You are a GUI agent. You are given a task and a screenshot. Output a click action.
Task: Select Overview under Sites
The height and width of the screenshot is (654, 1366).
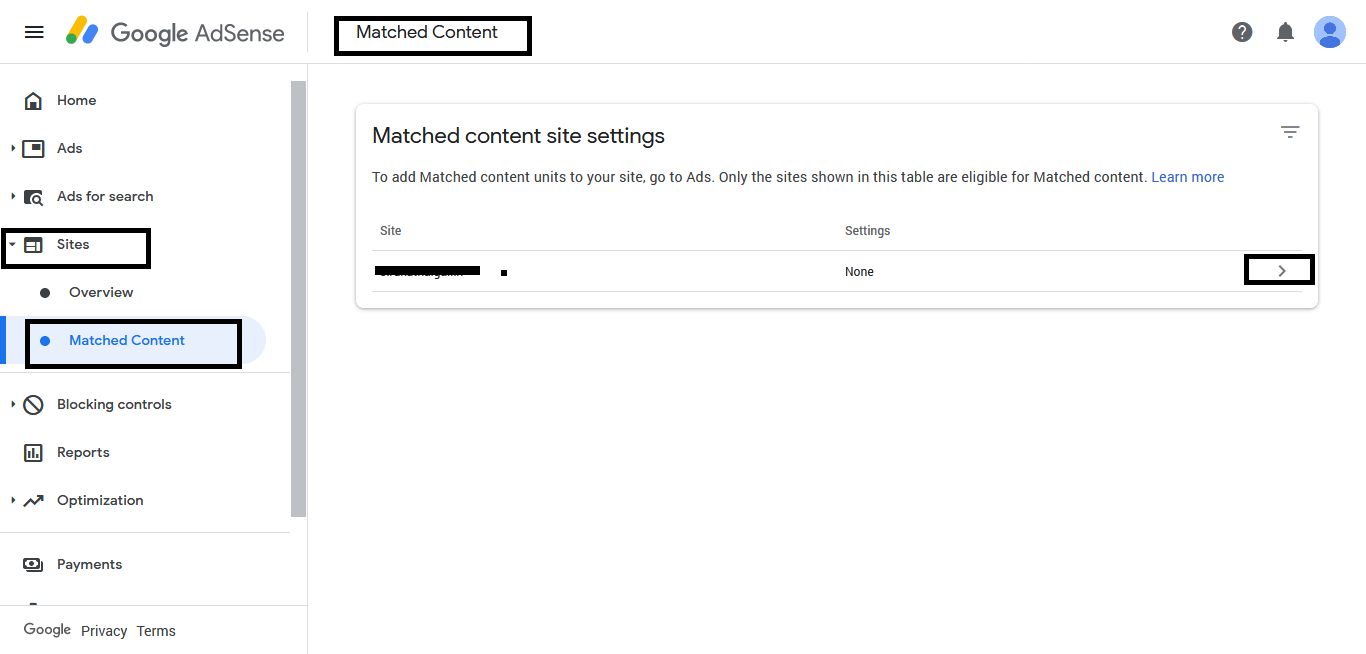click(101, 292)
